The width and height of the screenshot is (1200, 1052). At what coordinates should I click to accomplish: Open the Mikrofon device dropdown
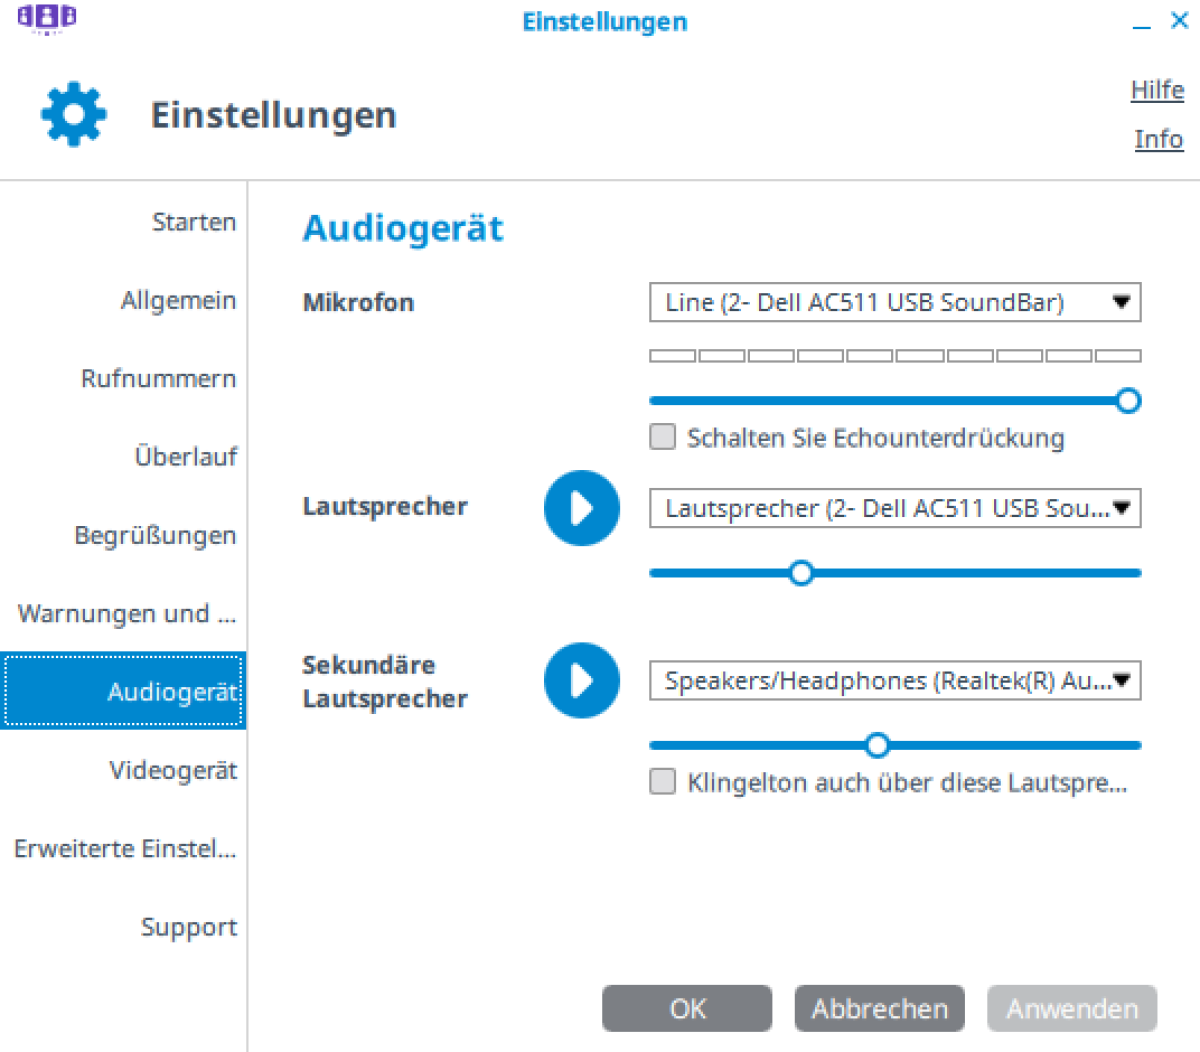coord(894,302)
